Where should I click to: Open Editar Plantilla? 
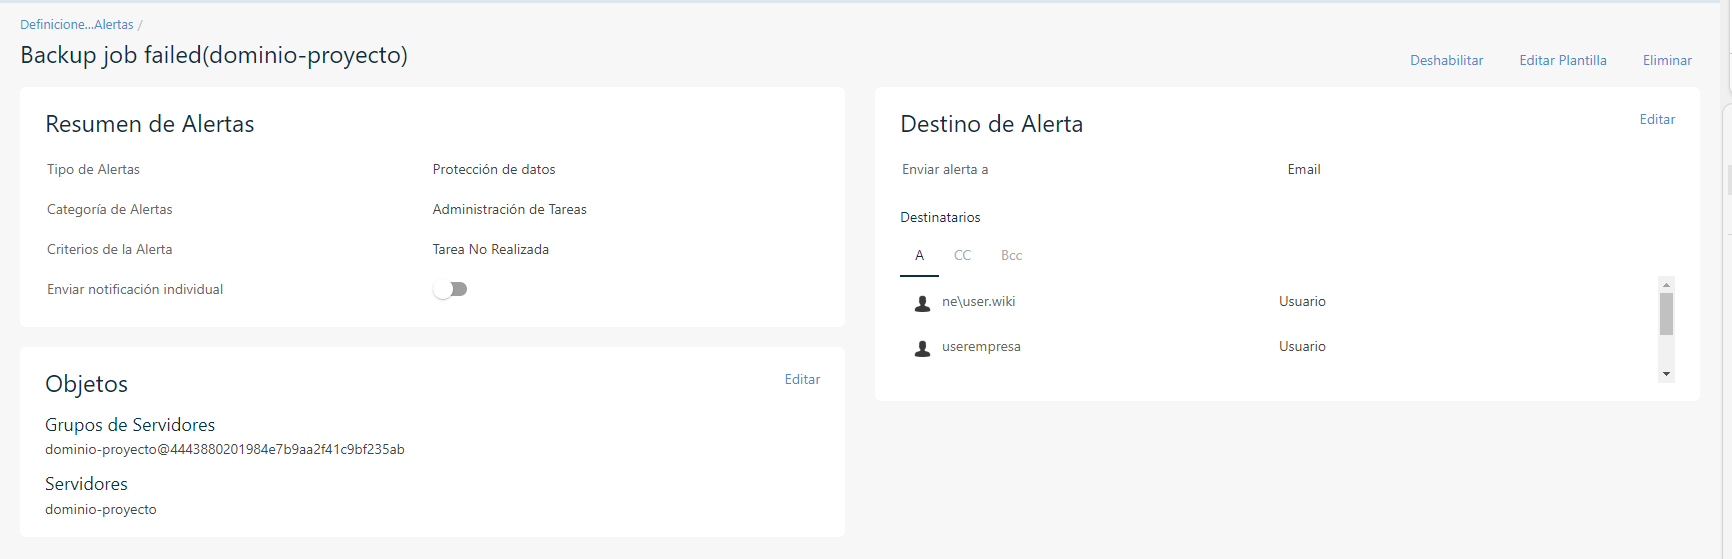(1562, 61)
